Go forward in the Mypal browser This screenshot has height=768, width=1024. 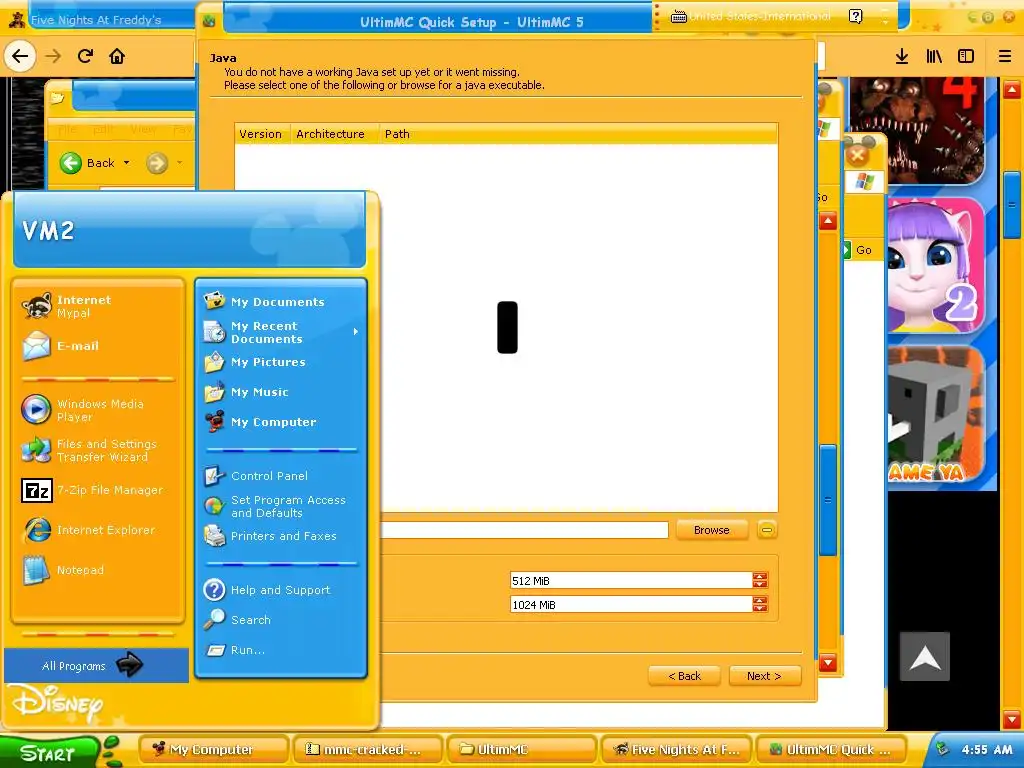click(53, 56)
